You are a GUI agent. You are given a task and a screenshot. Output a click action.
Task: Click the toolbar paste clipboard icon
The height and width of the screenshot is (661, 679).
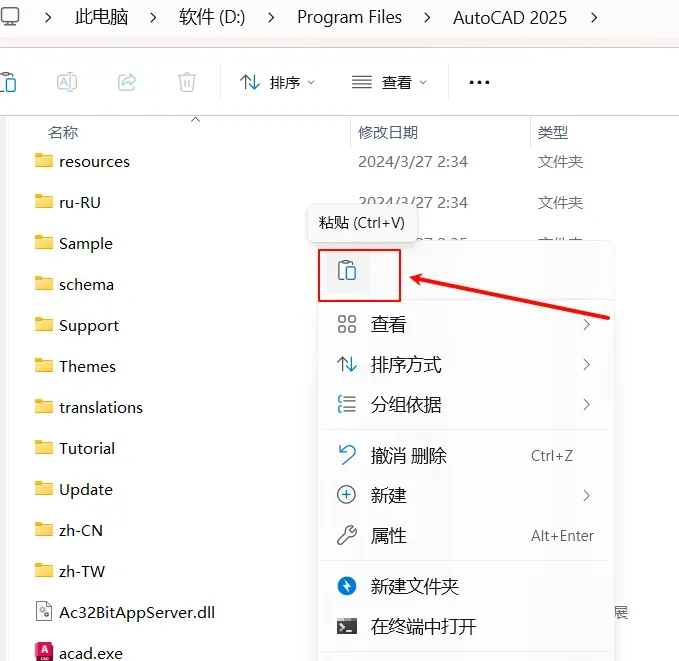[x=8, y=82]
